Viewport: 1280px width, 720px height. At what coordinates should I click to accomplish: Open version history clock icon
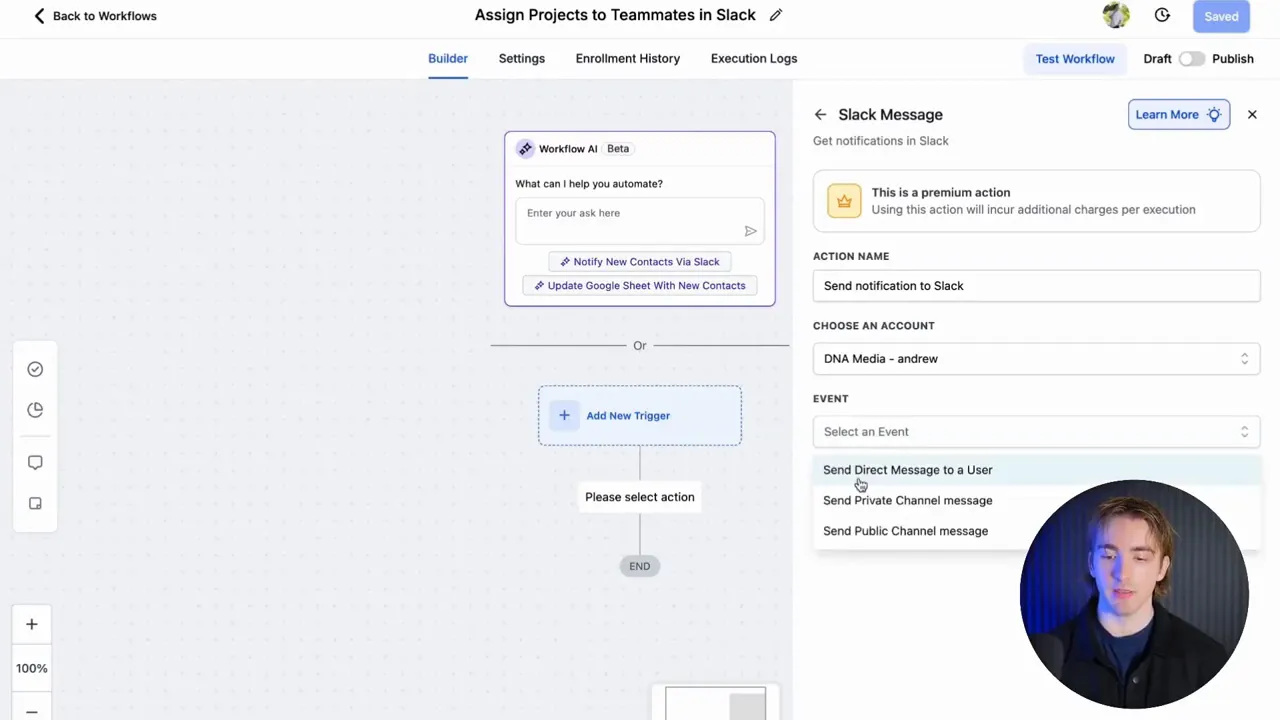click(1162, 15)
